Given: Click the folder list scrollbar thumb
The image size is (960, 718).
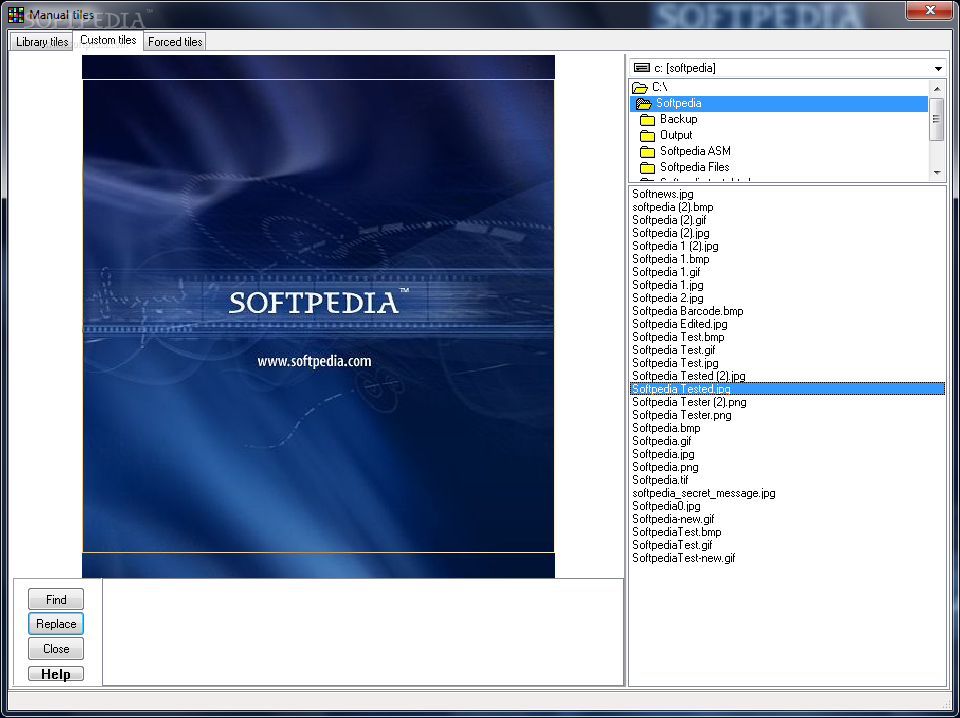Looking at the screenshot, I should click(937, 119).
